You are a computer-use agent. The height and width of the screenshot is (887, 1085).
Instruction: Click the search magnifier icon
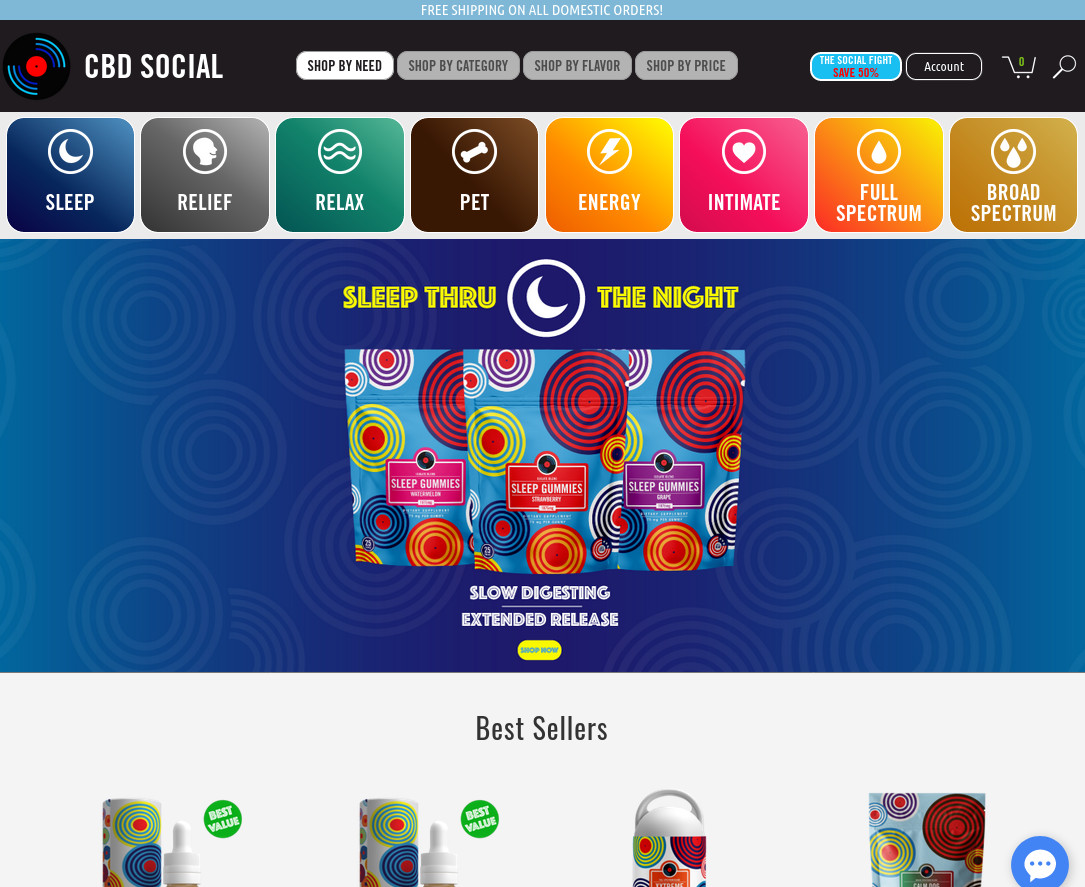pos(1064,66)
